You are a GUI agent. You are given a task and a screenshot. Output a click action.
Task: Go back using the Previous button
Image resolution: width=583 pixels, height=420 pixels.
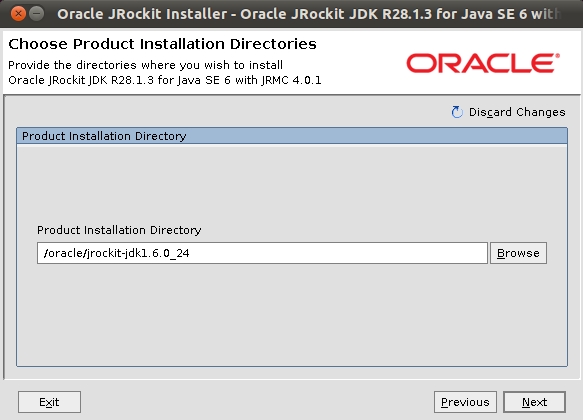point(465,402)
